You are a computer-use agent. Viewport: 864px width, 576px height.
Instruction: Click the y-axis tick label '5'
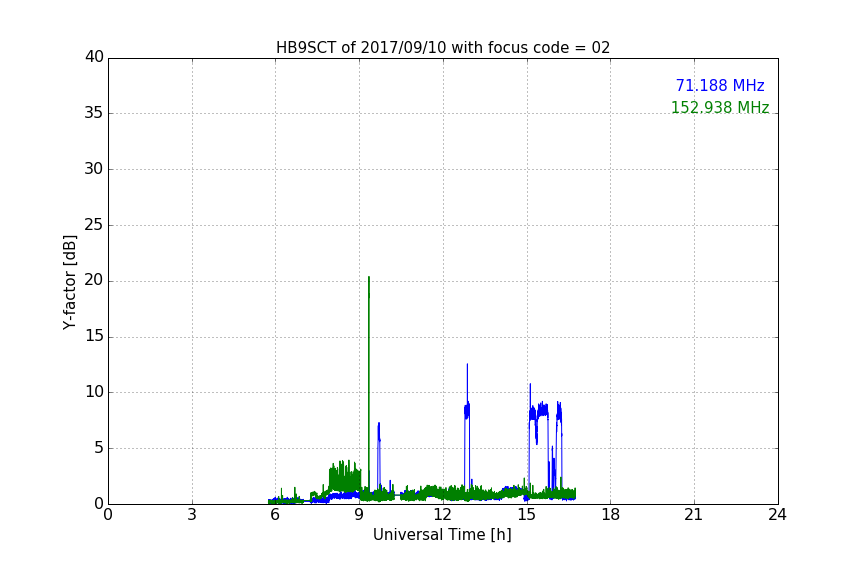point(99,448)
